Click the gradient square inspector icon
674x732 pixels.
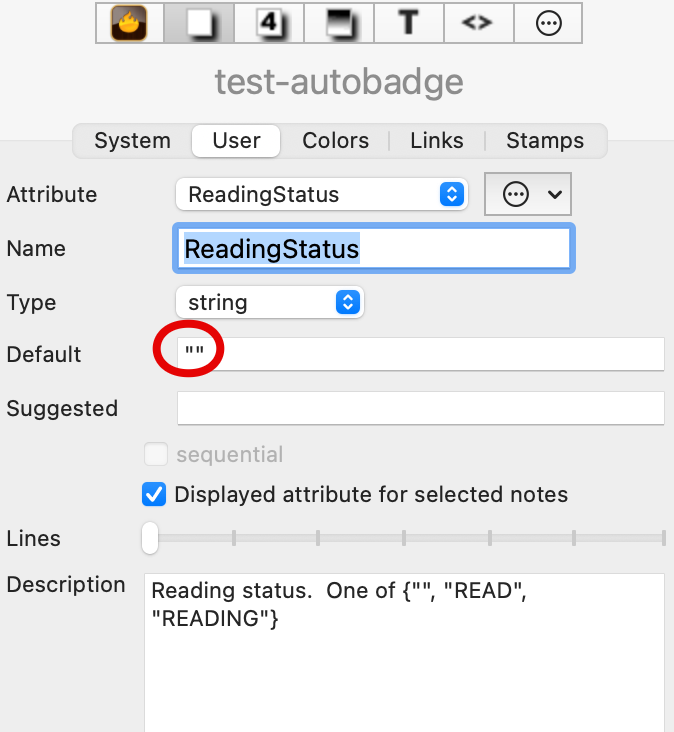pyautogui.click(x=339, y=23)
